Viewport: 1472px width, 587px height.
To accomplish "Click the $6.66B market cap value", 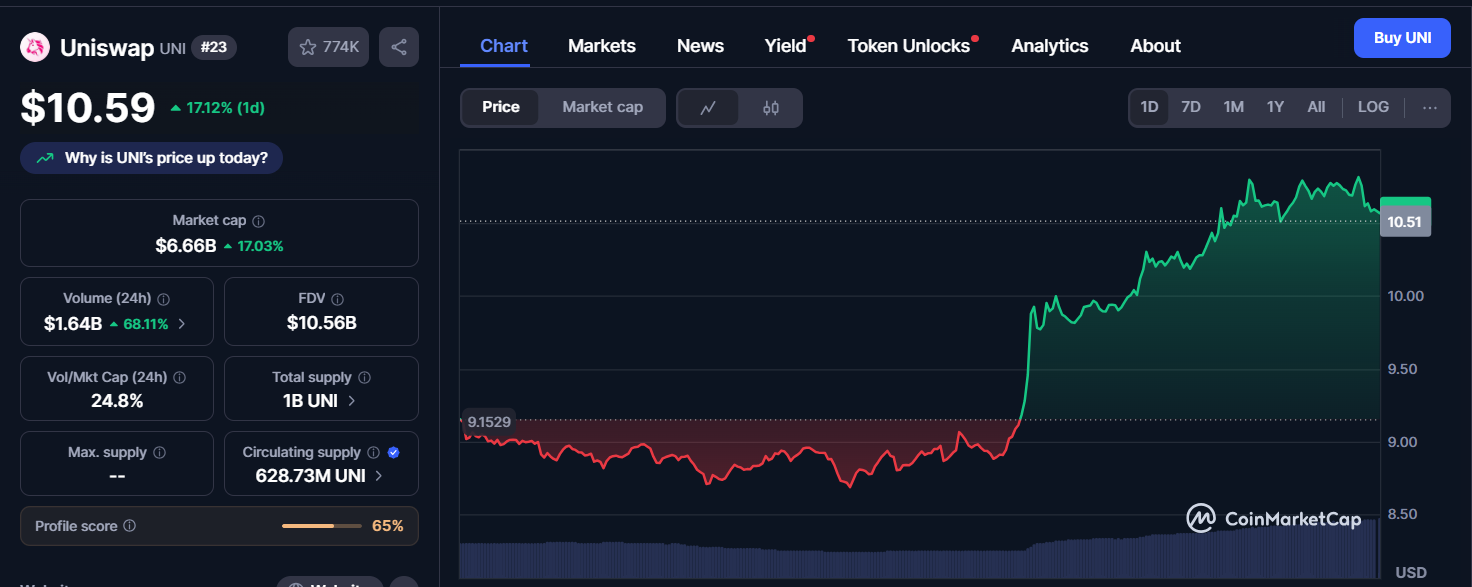I will click(186, 245).
